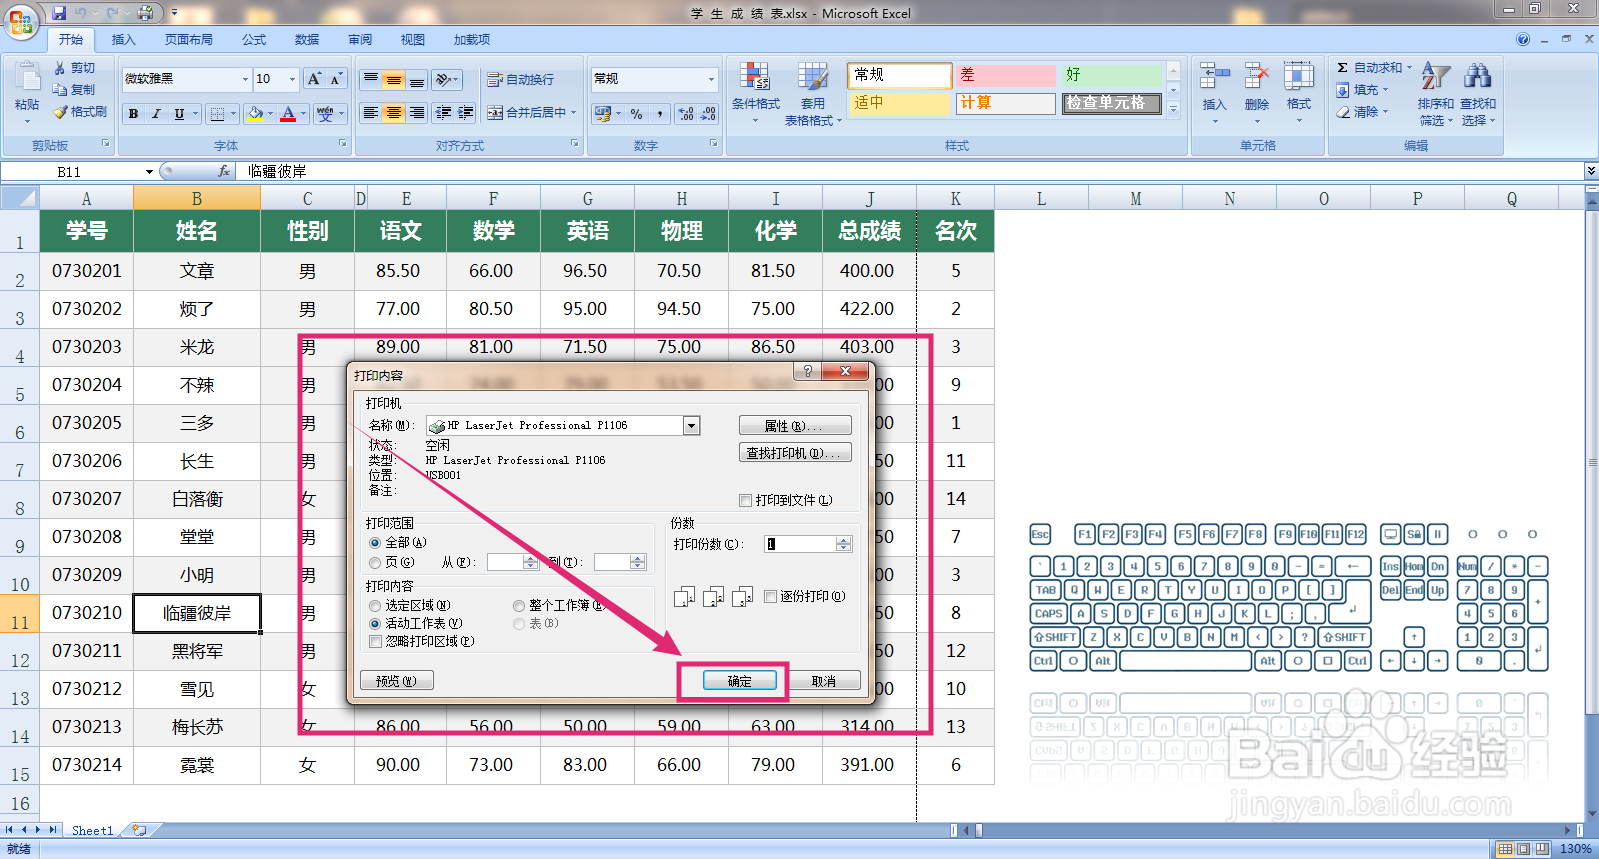Screen dimensions: 1599x859
Task: Select 选定区域(N) radio option
Action: coord(376,605)
